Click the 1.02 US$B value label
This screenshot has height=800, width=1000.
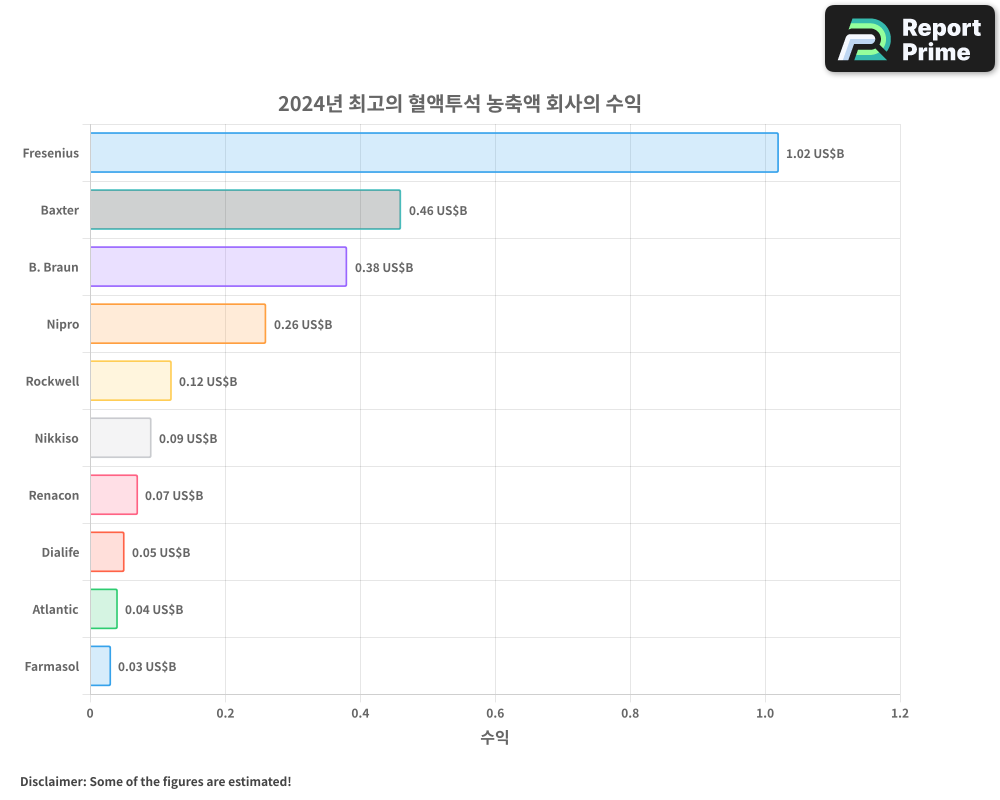coord(815,153)
